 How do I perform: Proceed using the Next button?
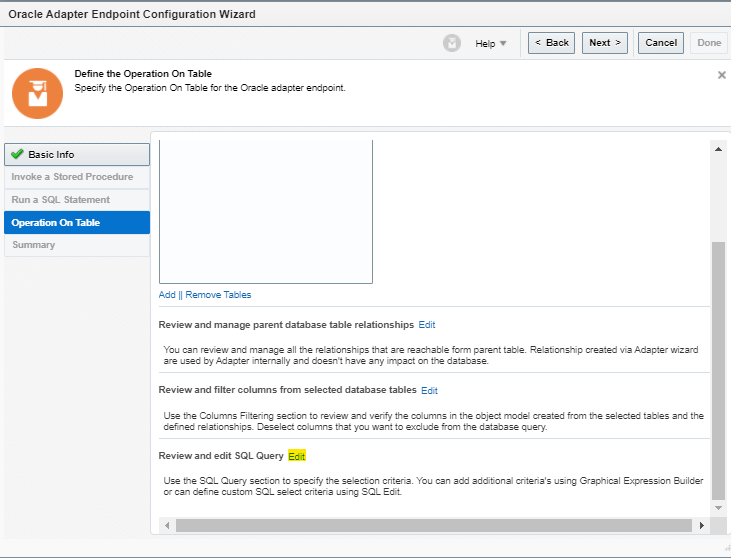tap(606, 43)
